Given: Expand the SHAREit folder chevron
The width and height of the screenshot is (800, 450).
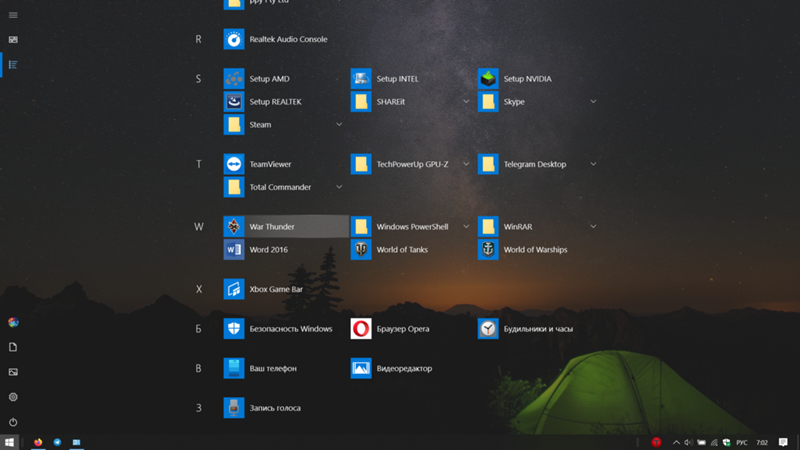Looking at the screenshot, I should click(x=466, y=102).
